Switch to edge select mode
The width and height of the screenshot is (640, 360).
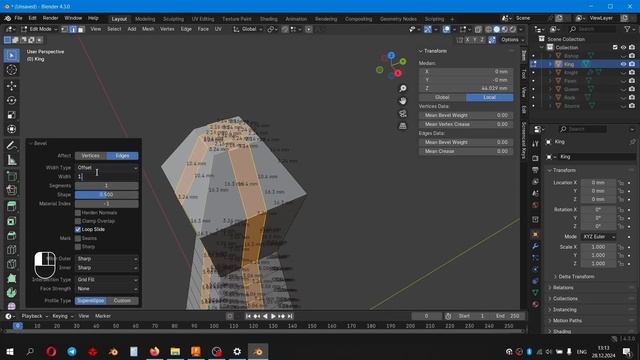tap(73, 29)
